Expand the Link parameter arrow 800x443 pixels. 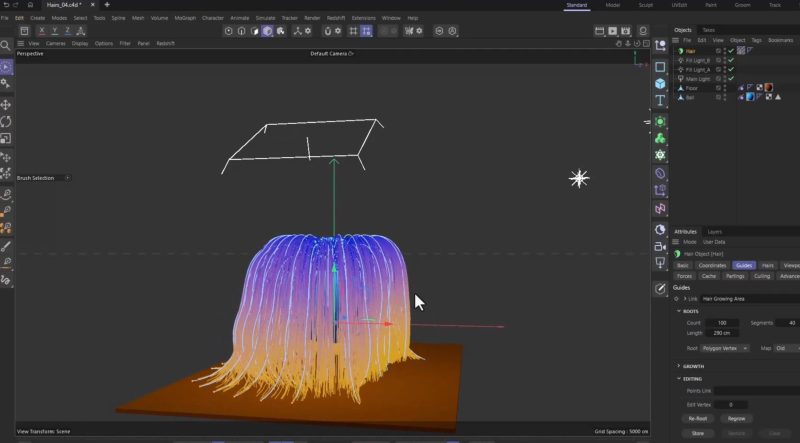[x=685, y=299]
